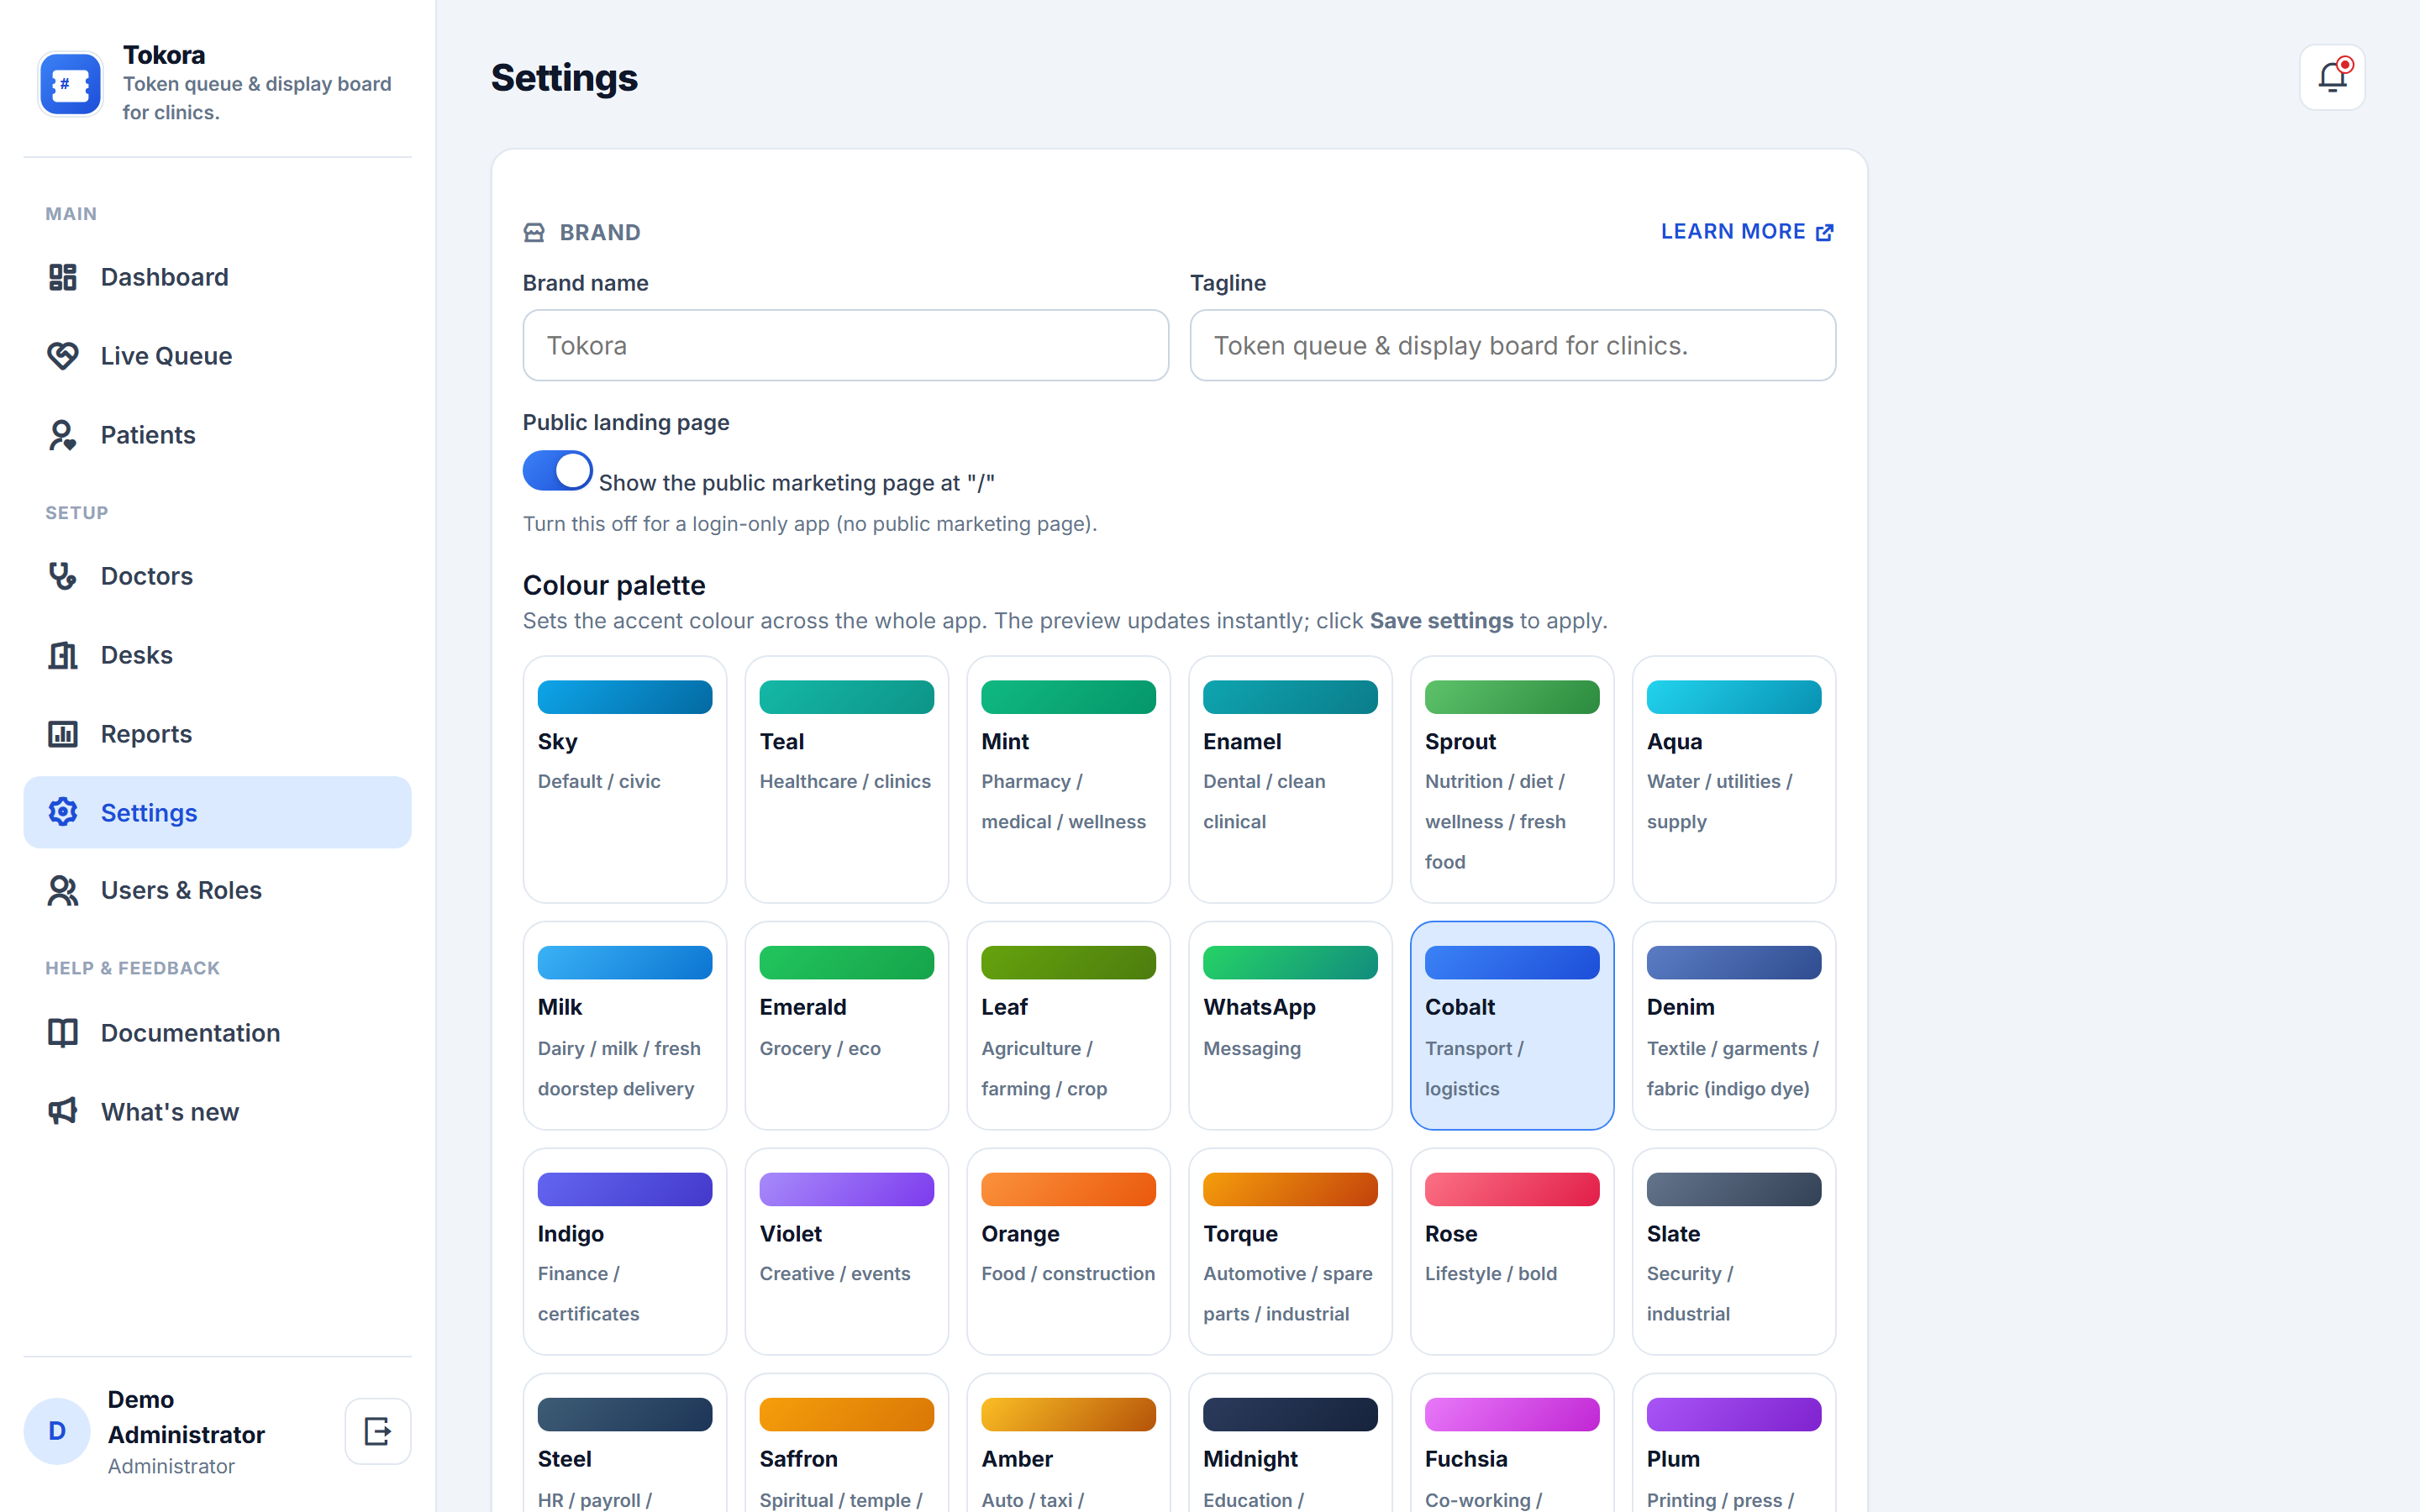Go to Live Queue
The image size is (2420, 1512).
[x=218, y=356]
